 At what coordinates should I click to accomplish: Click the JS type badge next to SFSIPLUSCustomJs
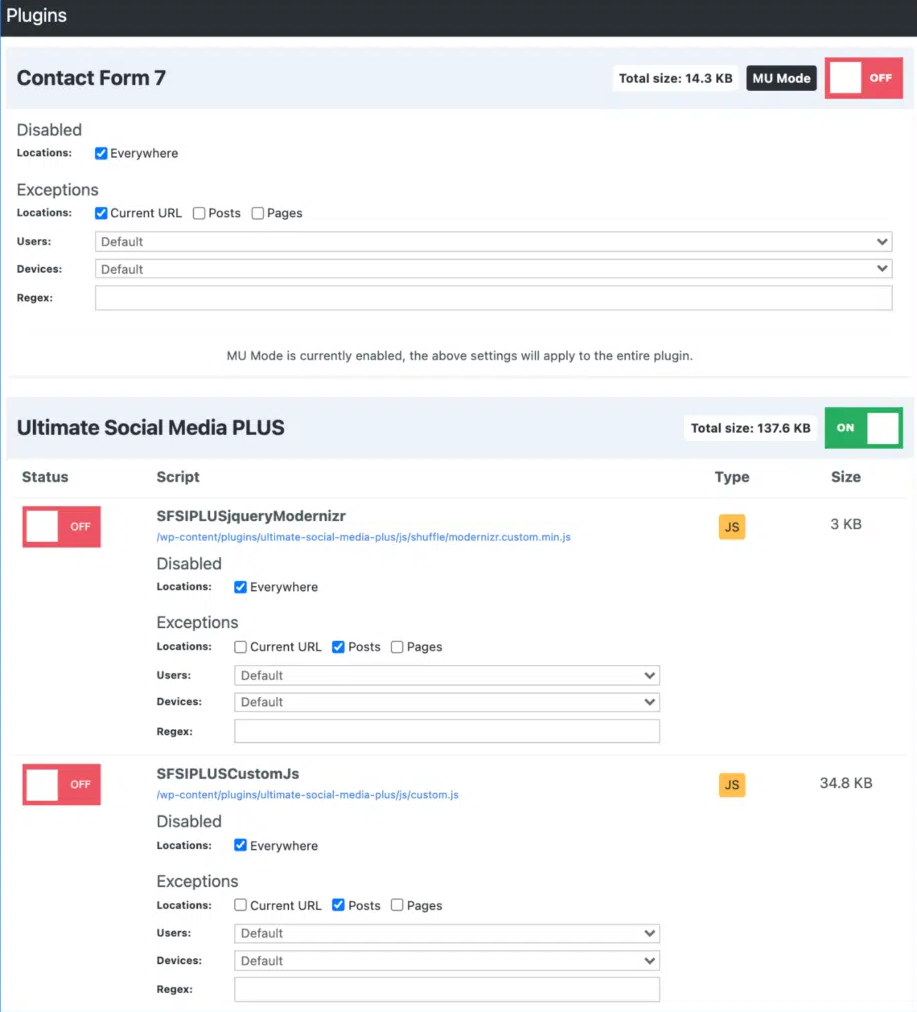731,785
